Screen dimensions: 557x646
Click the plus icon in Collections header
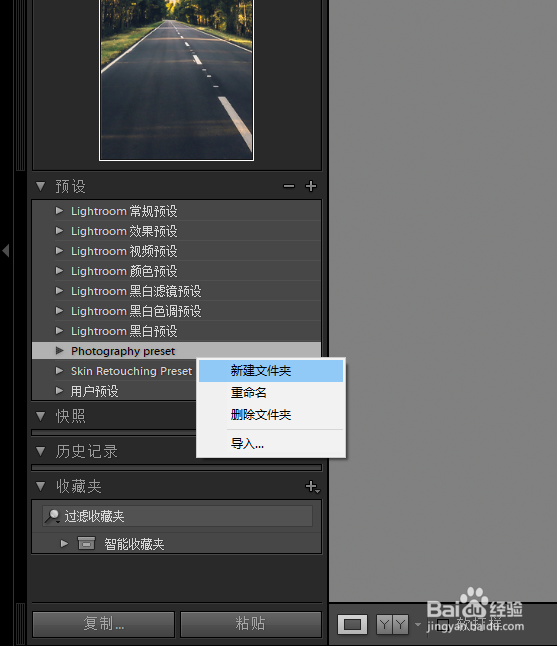[x=312, y=487]
